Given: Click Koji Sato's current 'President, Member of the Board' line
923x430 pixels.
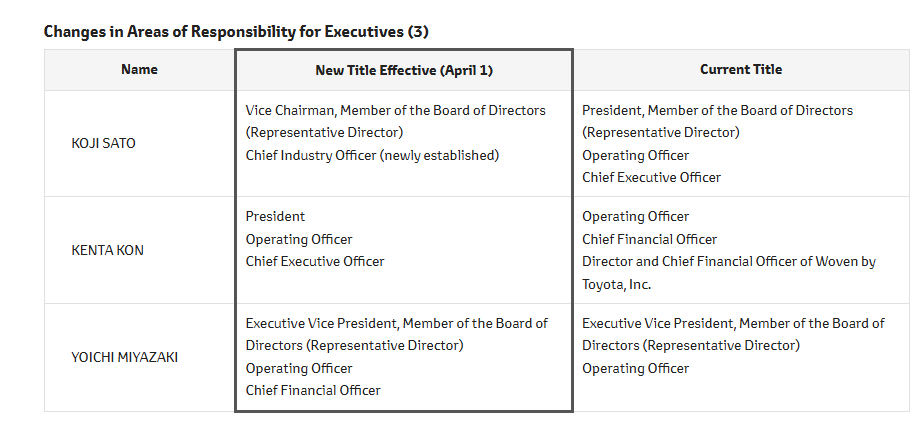Looking at the screenshot, I should (717, 110).
